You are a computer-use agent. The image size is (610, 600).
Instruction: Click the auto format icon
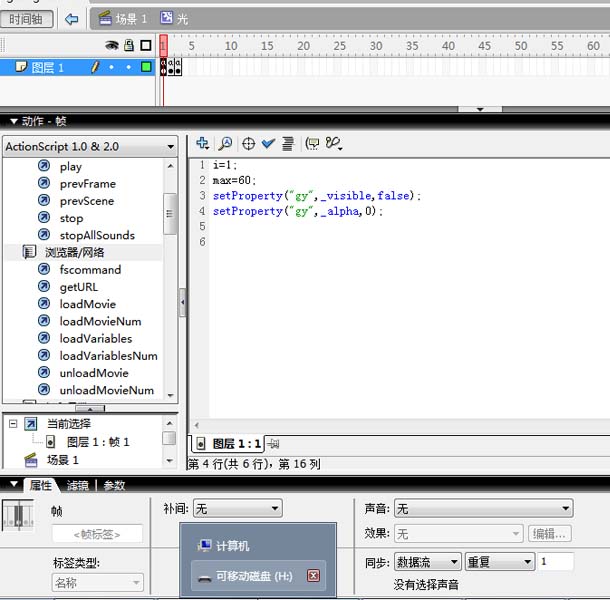point(288,144)
